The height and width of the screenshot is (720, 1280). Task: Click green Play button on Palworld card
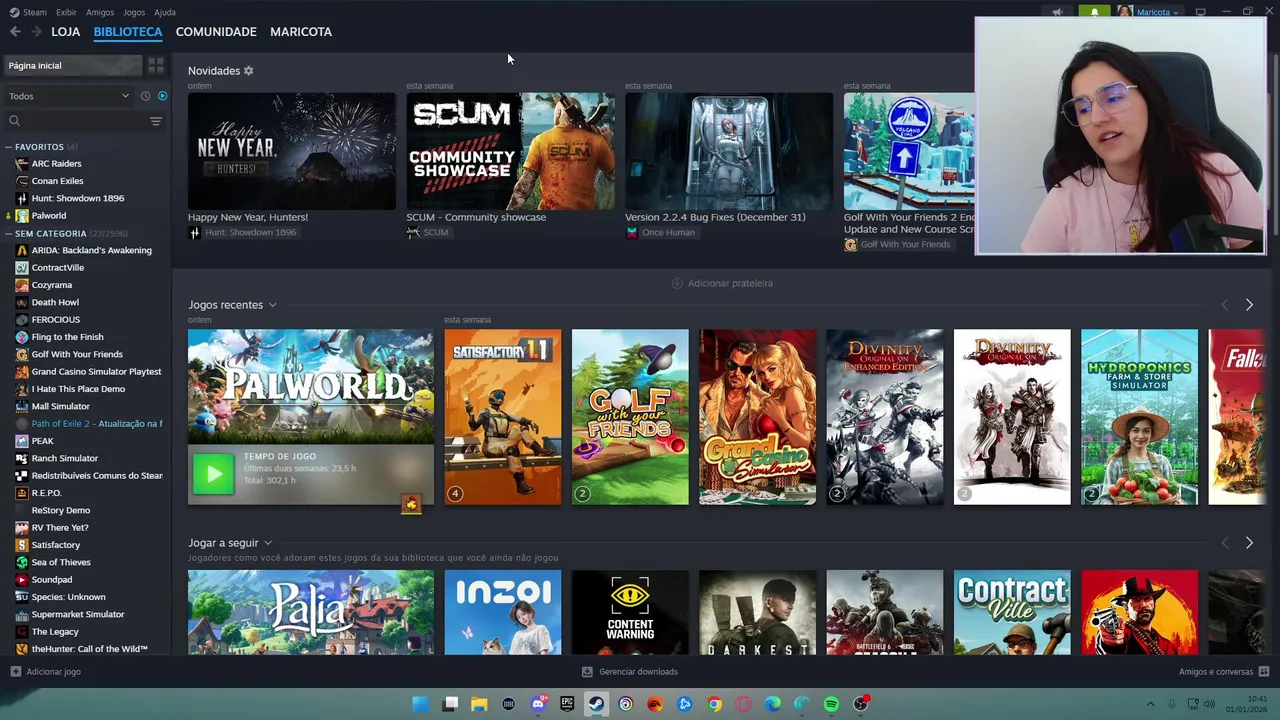pos(213,474)
